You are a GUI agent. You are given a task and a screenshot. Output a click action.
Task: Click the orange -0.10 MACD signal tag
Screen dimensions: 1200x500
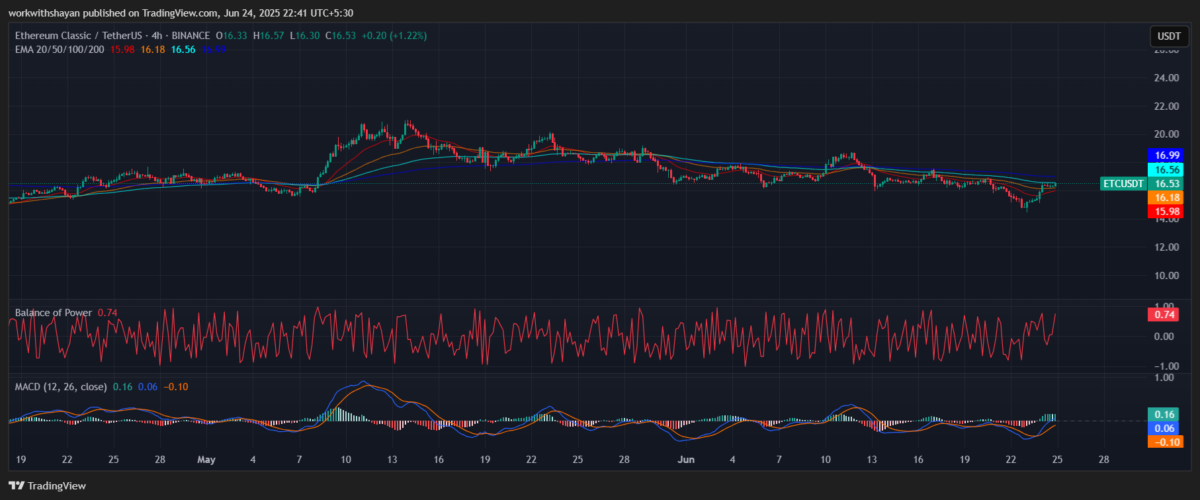click(x=1165, y=442)
